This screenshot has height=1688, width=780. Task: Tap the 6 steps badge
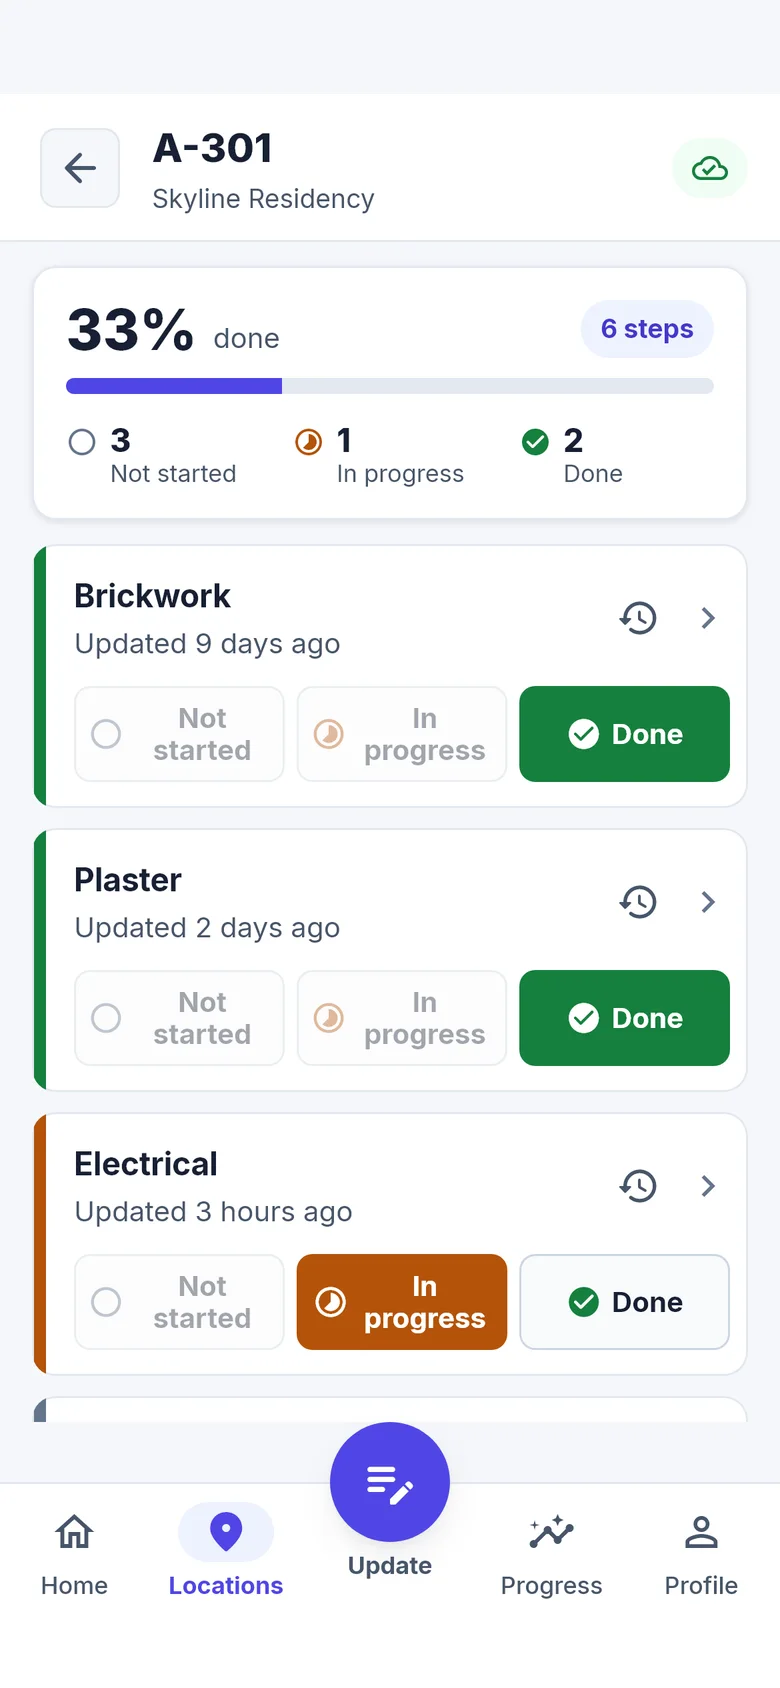pyautogui.click(x=647, y=329)
